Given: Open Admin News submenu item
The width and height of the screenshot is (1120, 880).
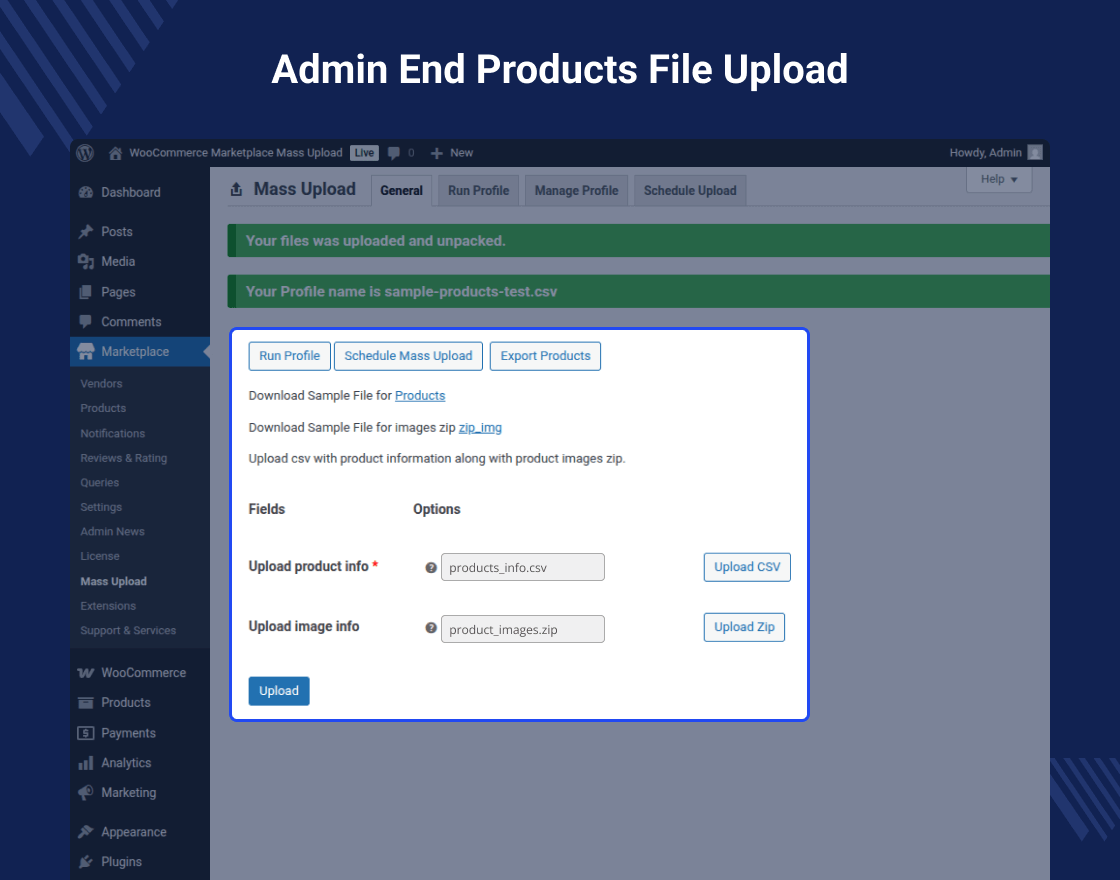Looking at the screenshot, I should click(112, 531).
